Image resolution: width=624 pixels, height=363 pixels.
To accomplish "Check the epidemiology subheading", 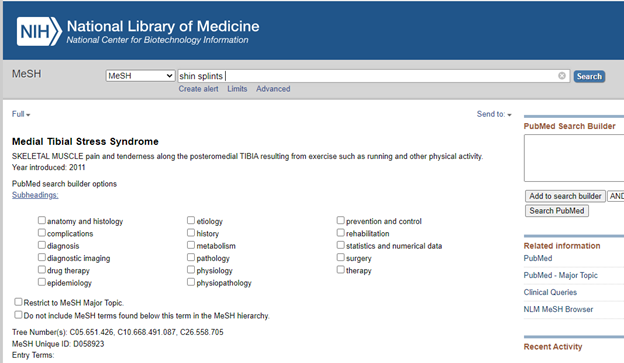I will [x=42, y=282].
